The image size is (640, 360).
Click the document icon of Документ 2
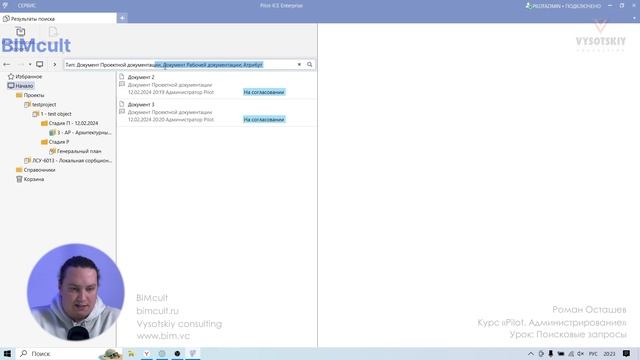[122, 76]
